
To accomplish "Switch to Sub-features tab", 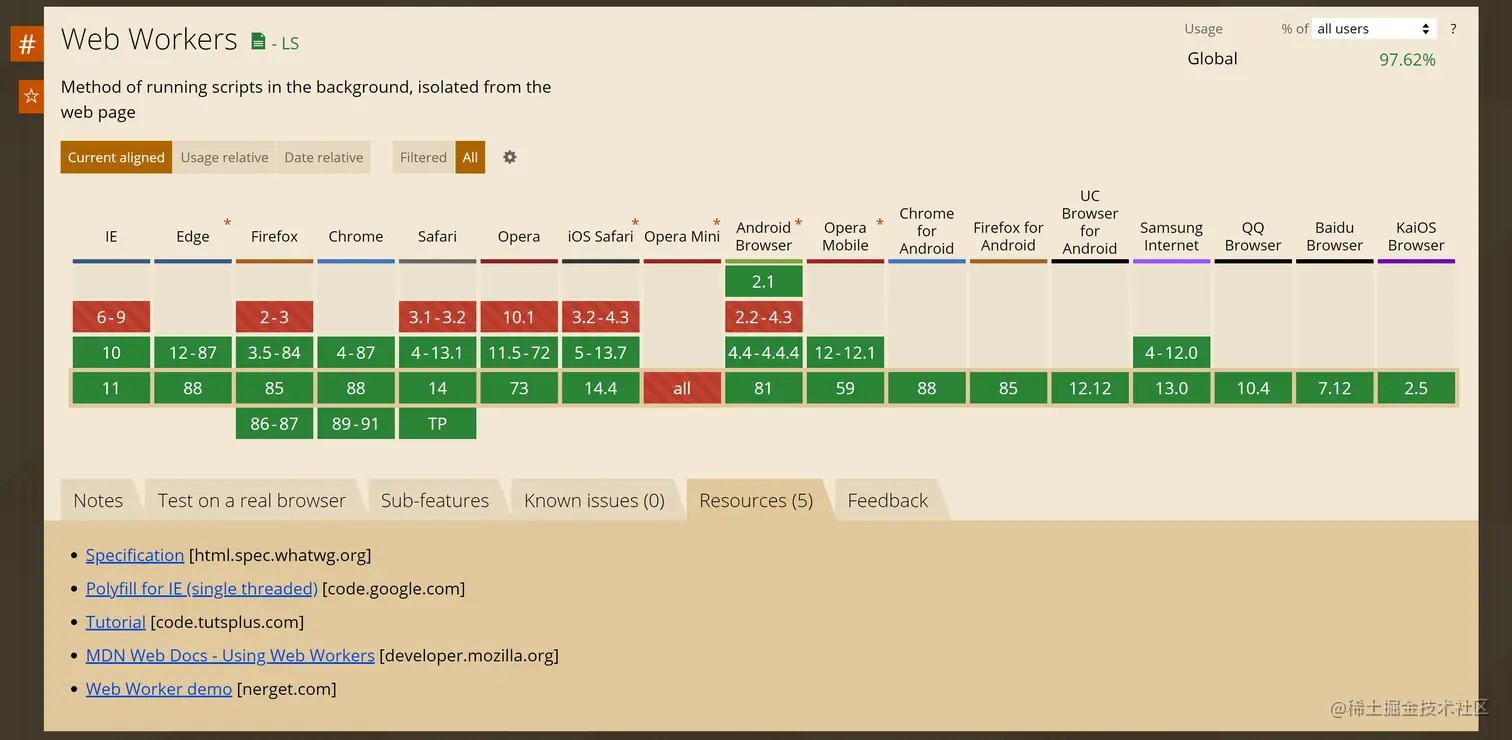I will pyautogui.click(x=435, y=500).
